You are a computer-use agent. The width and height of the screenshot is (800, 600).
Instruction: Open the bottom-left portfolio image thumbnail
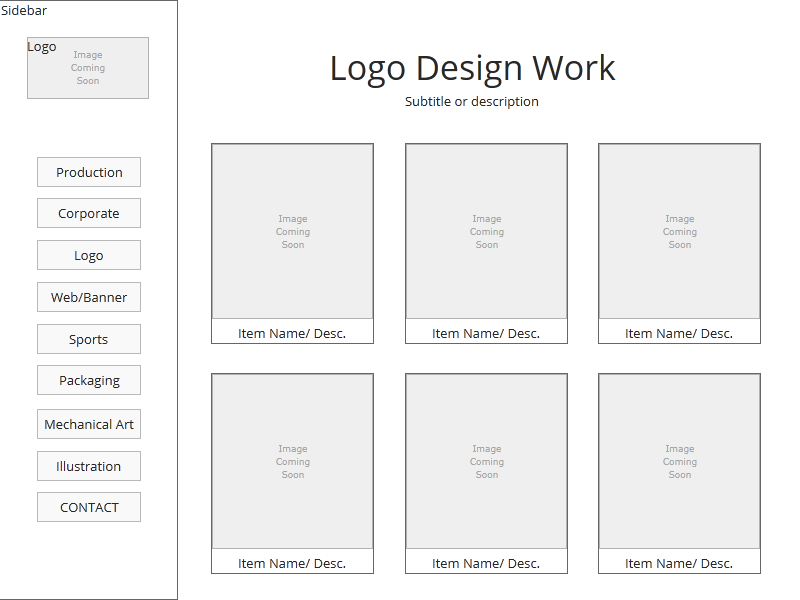pos(292,461)
